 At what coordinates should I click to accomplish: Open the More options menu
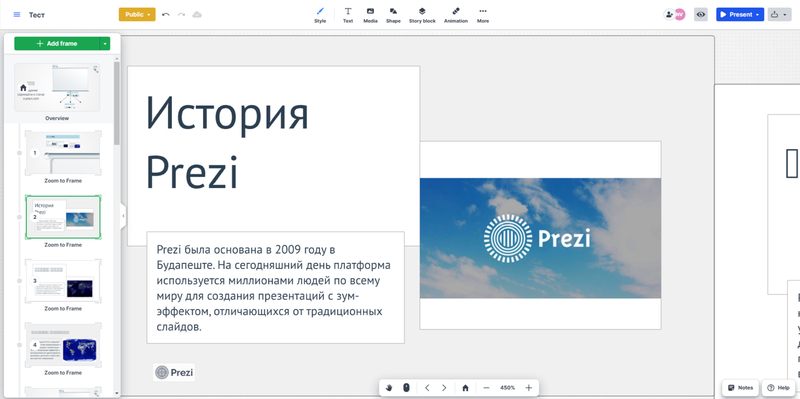pyautogui.click(x=483, y=15)
